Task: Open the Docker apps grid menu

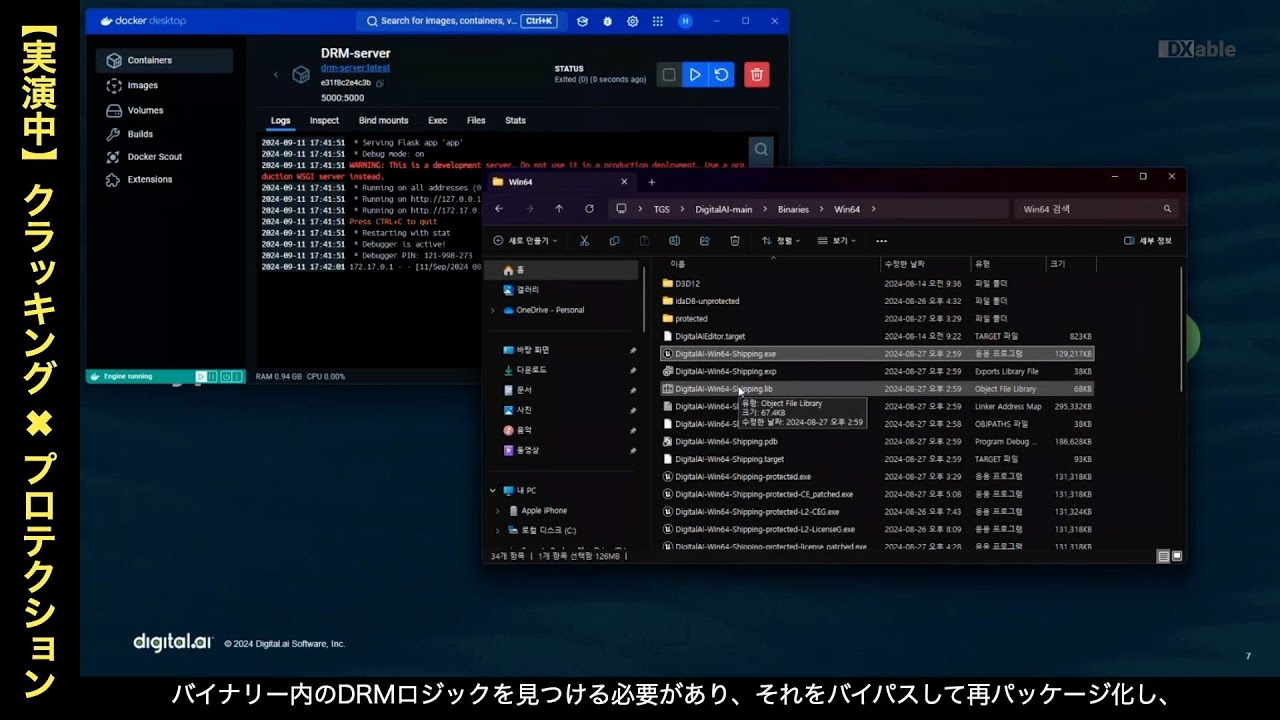Action: coord(657,21)
